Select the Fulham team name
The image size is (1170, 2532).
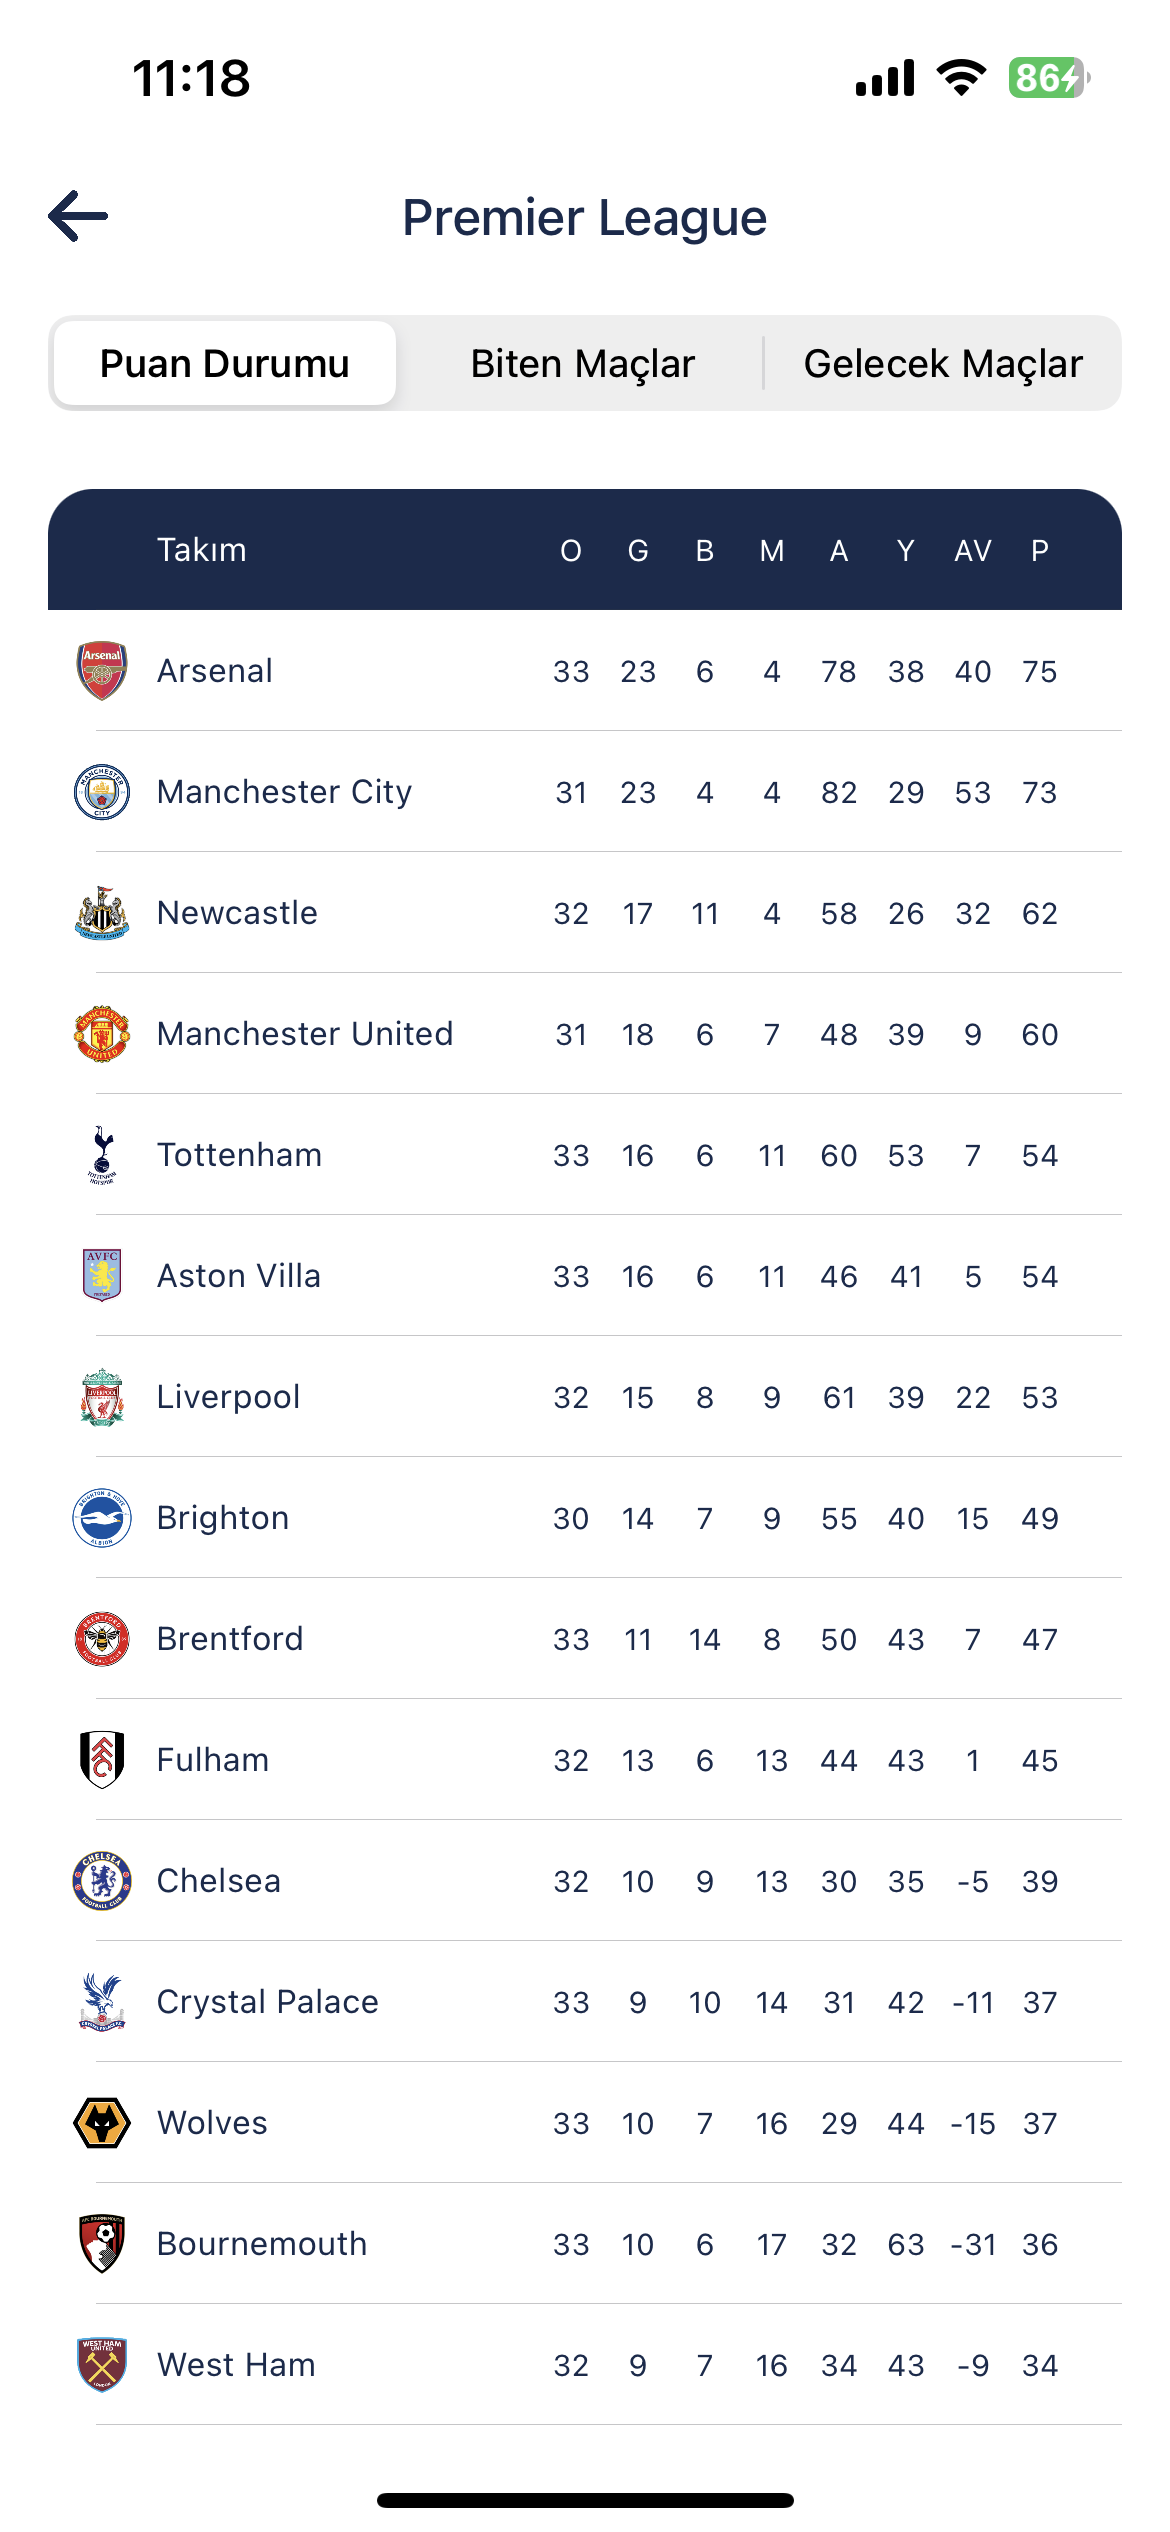point(213,1760)
